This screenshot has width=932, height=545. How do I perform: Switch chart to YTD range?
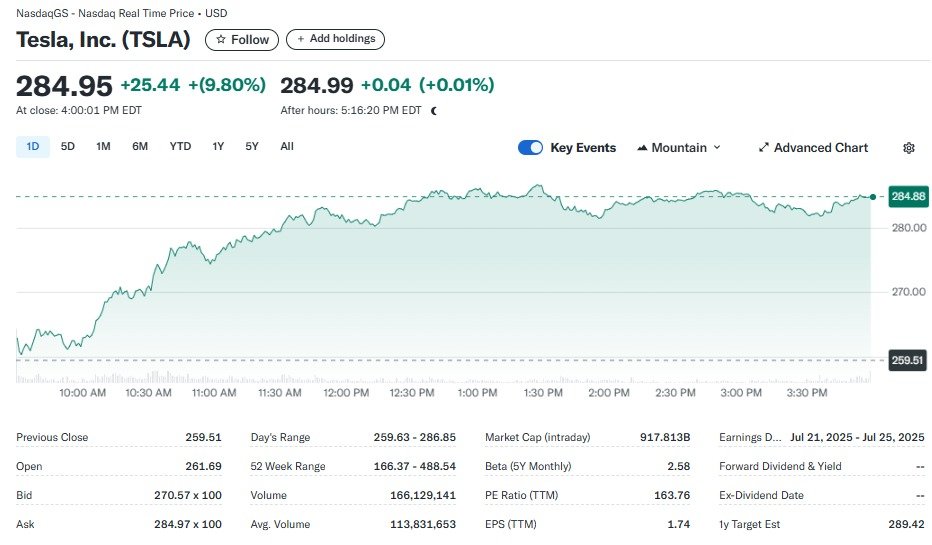coord(180,147)
